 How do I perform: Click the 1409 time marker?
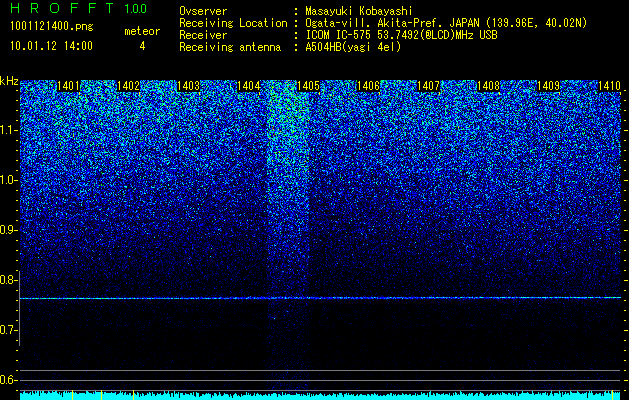pyautogui.click(x=548, y=86)
